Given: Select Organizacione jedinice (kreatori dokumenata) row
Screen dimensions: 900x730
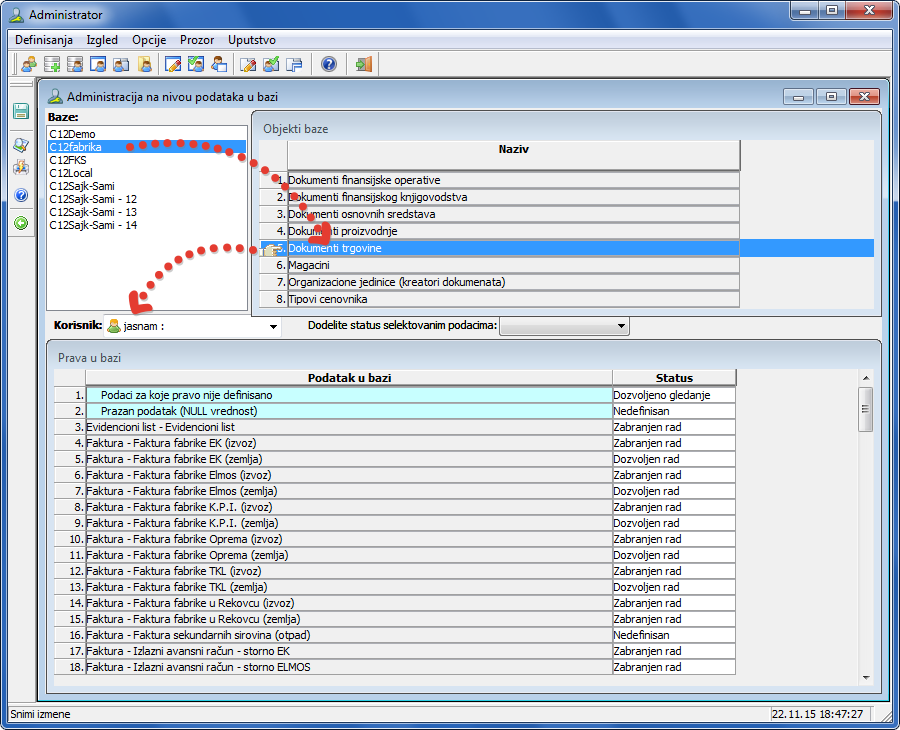Looking at the screenshot, I should click(513, 282).
